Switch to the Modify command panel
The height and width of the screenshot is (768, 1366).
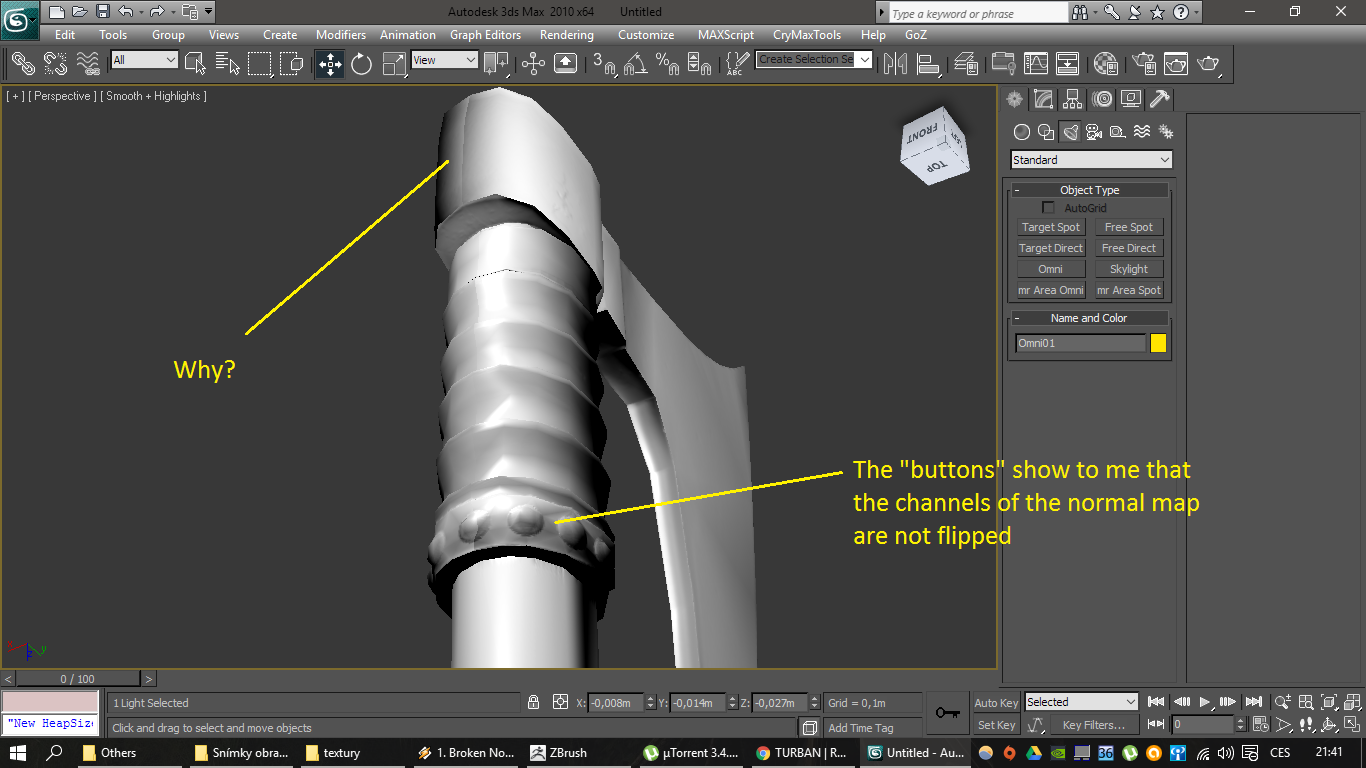1044,99
